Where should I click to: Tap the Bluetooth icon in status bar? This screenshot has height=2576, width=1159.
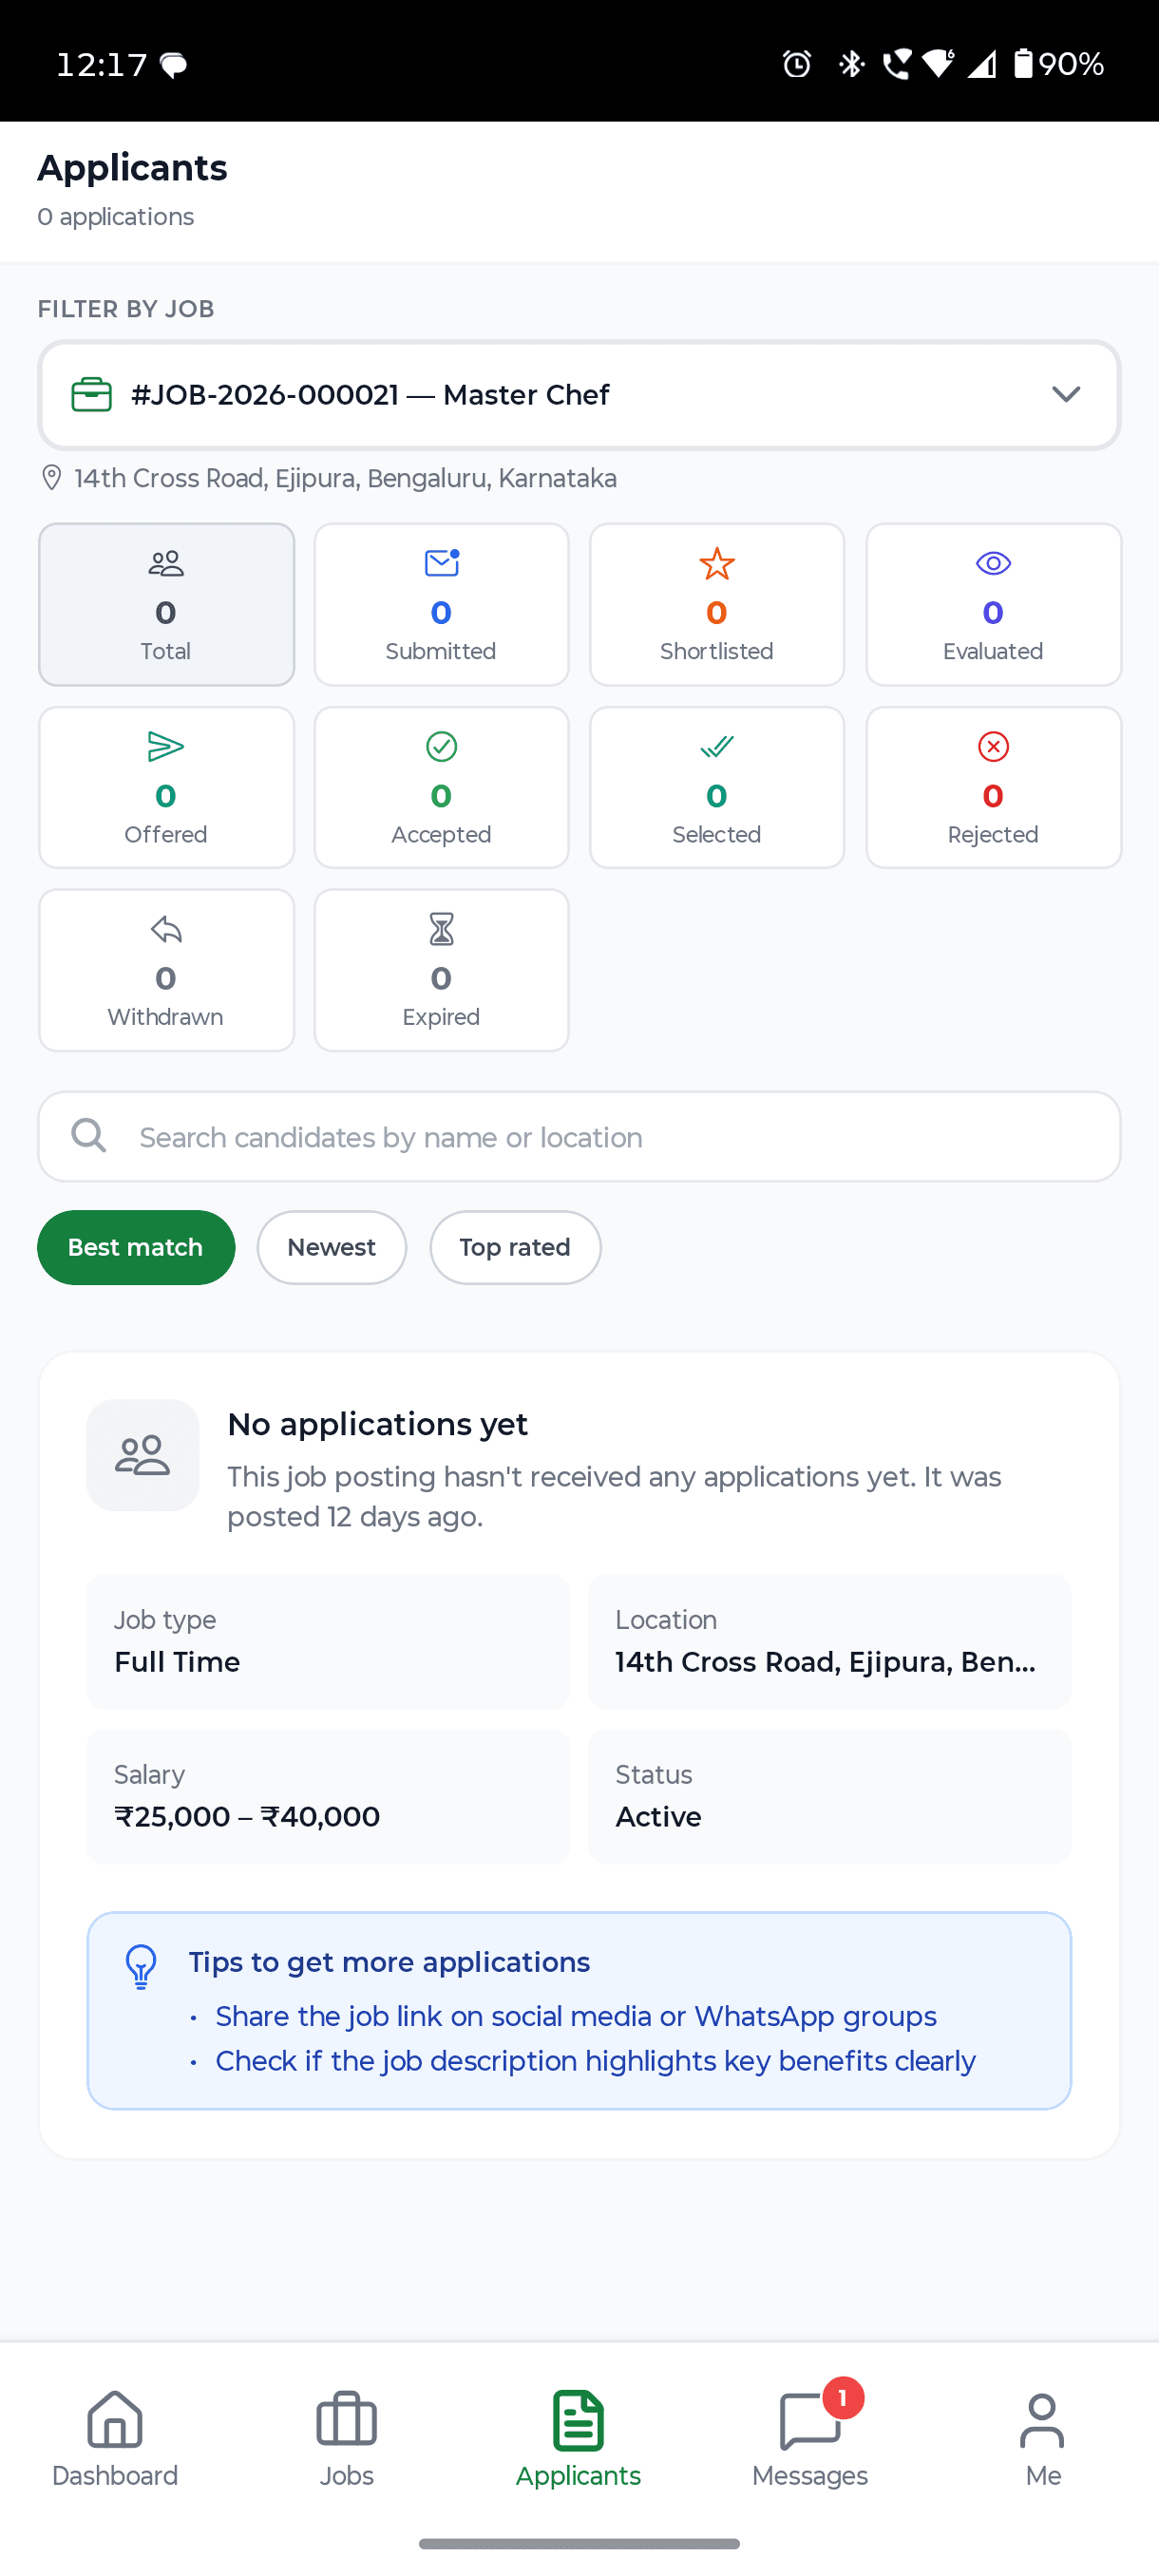tap(851, 64)
